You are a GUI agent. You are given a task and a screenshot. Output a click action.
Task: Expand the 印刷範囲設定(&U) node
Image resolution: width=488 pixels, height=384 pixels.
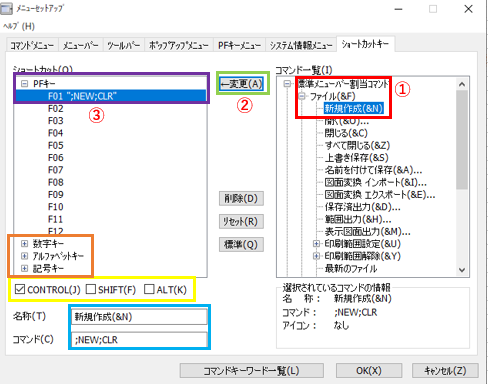click(316, 244)
